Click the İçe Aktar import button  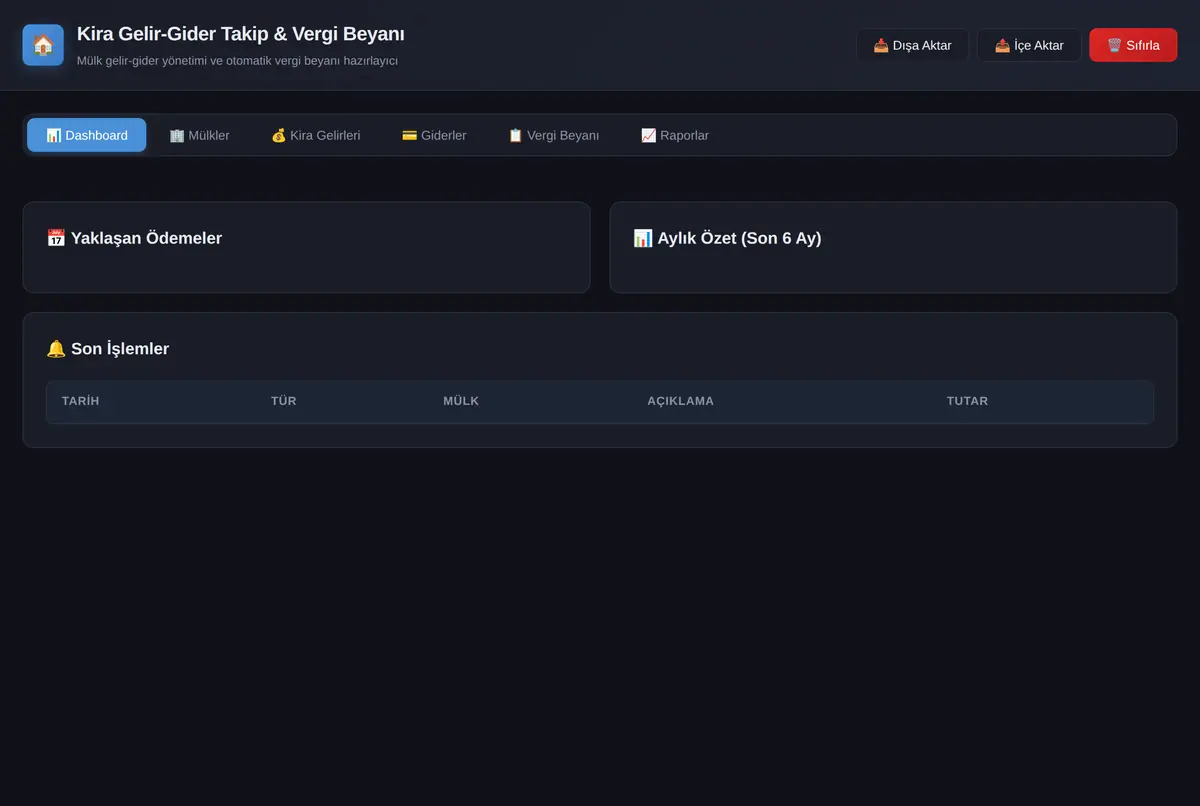[x=1029, y=45]
